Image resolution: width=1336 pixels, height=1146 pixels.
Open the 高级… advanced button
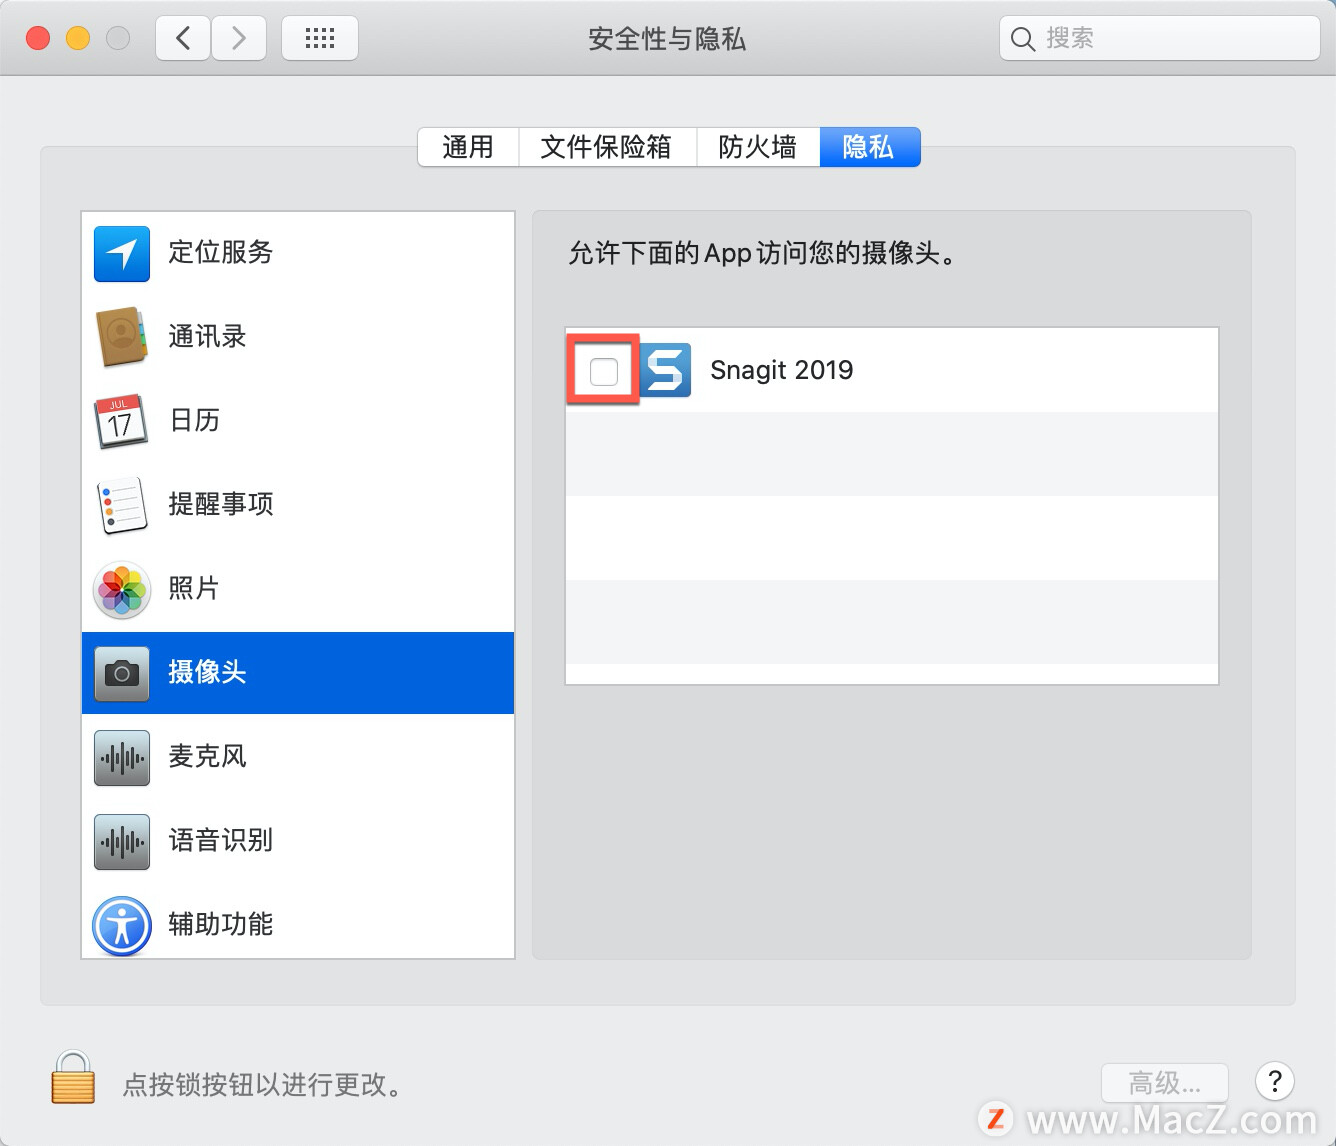point(1165,1083)
